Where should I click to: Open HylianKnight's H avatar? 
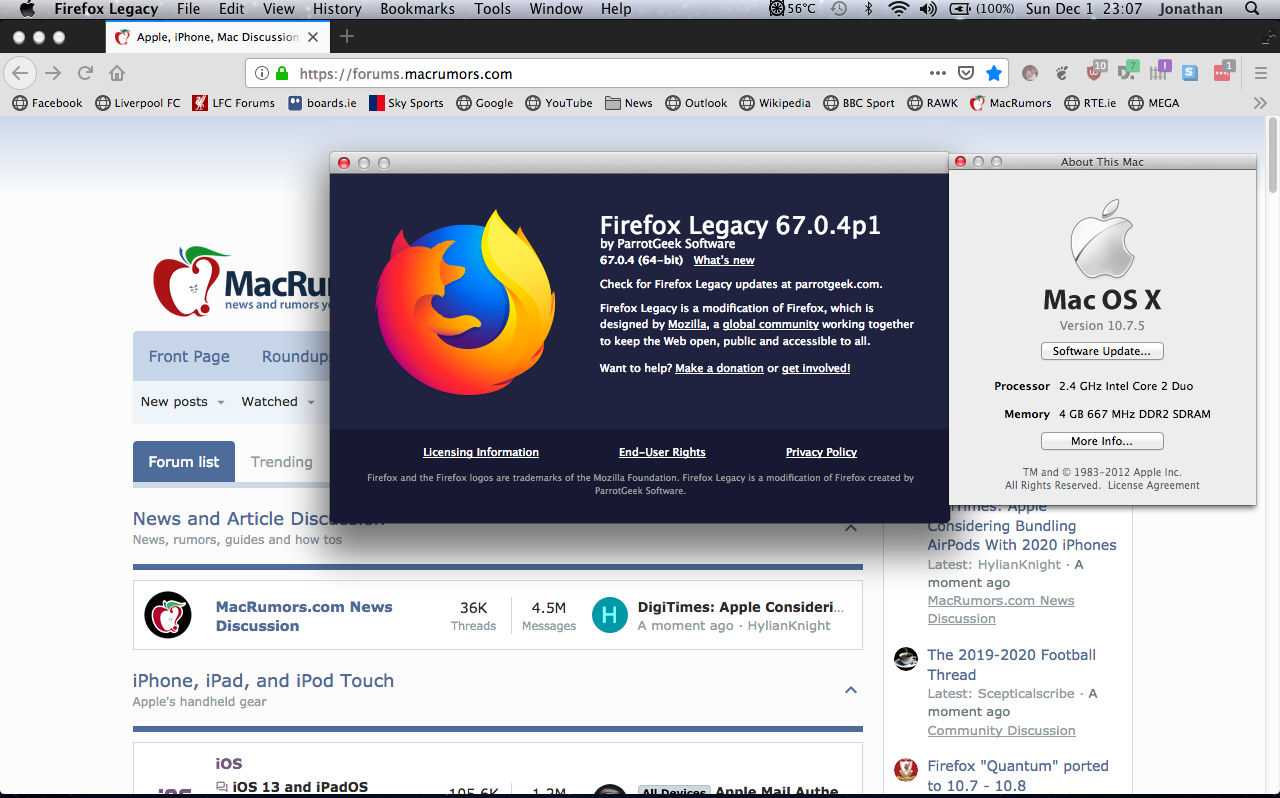(610, 615)
